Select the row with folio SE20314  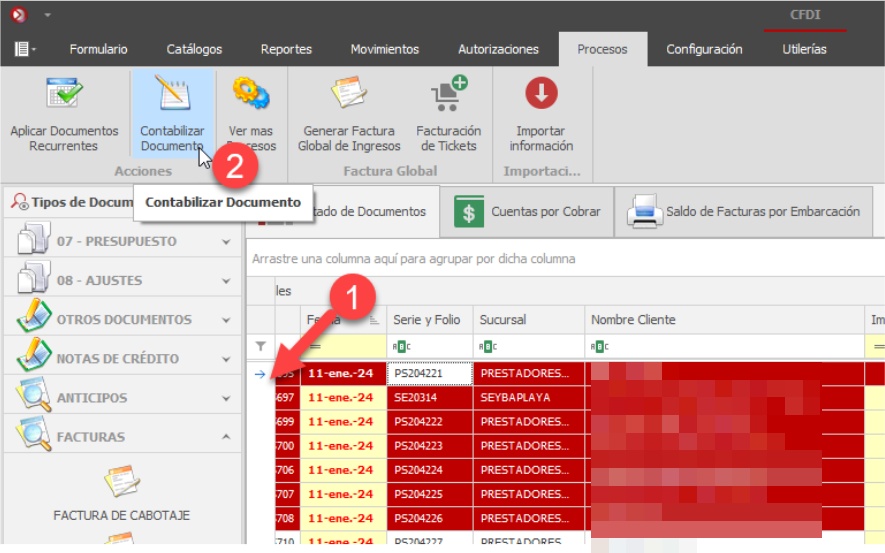[x=428, y=398]
